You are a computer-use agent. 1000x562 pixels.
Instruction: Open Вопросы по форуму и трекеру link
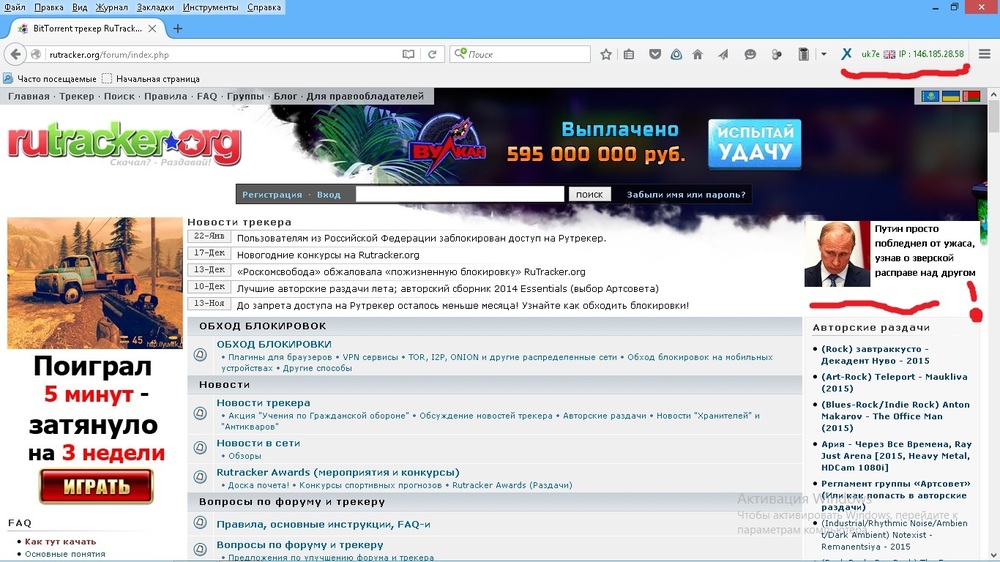(x=300, y=545)
